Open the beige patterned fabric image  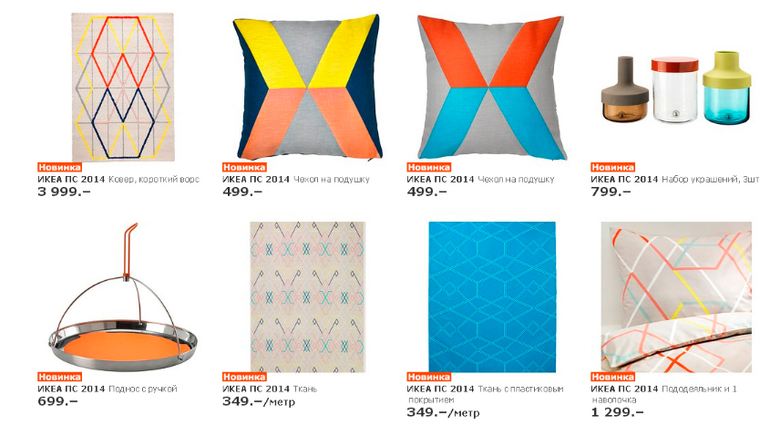308,297
